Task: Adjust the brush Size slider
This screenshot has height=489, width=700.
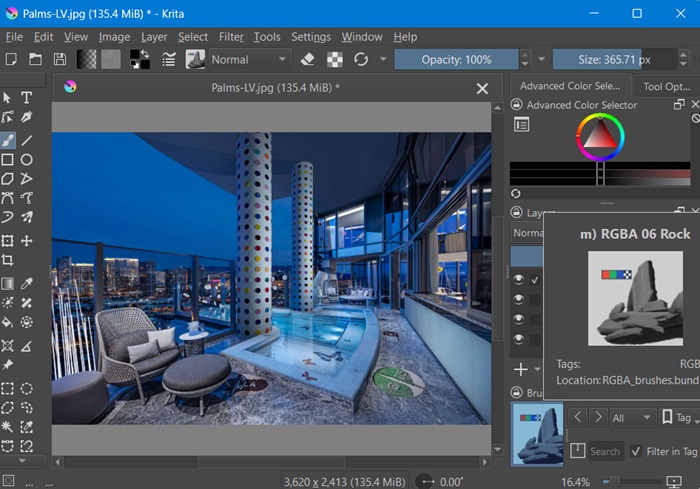Action: (x=615, y=59)
